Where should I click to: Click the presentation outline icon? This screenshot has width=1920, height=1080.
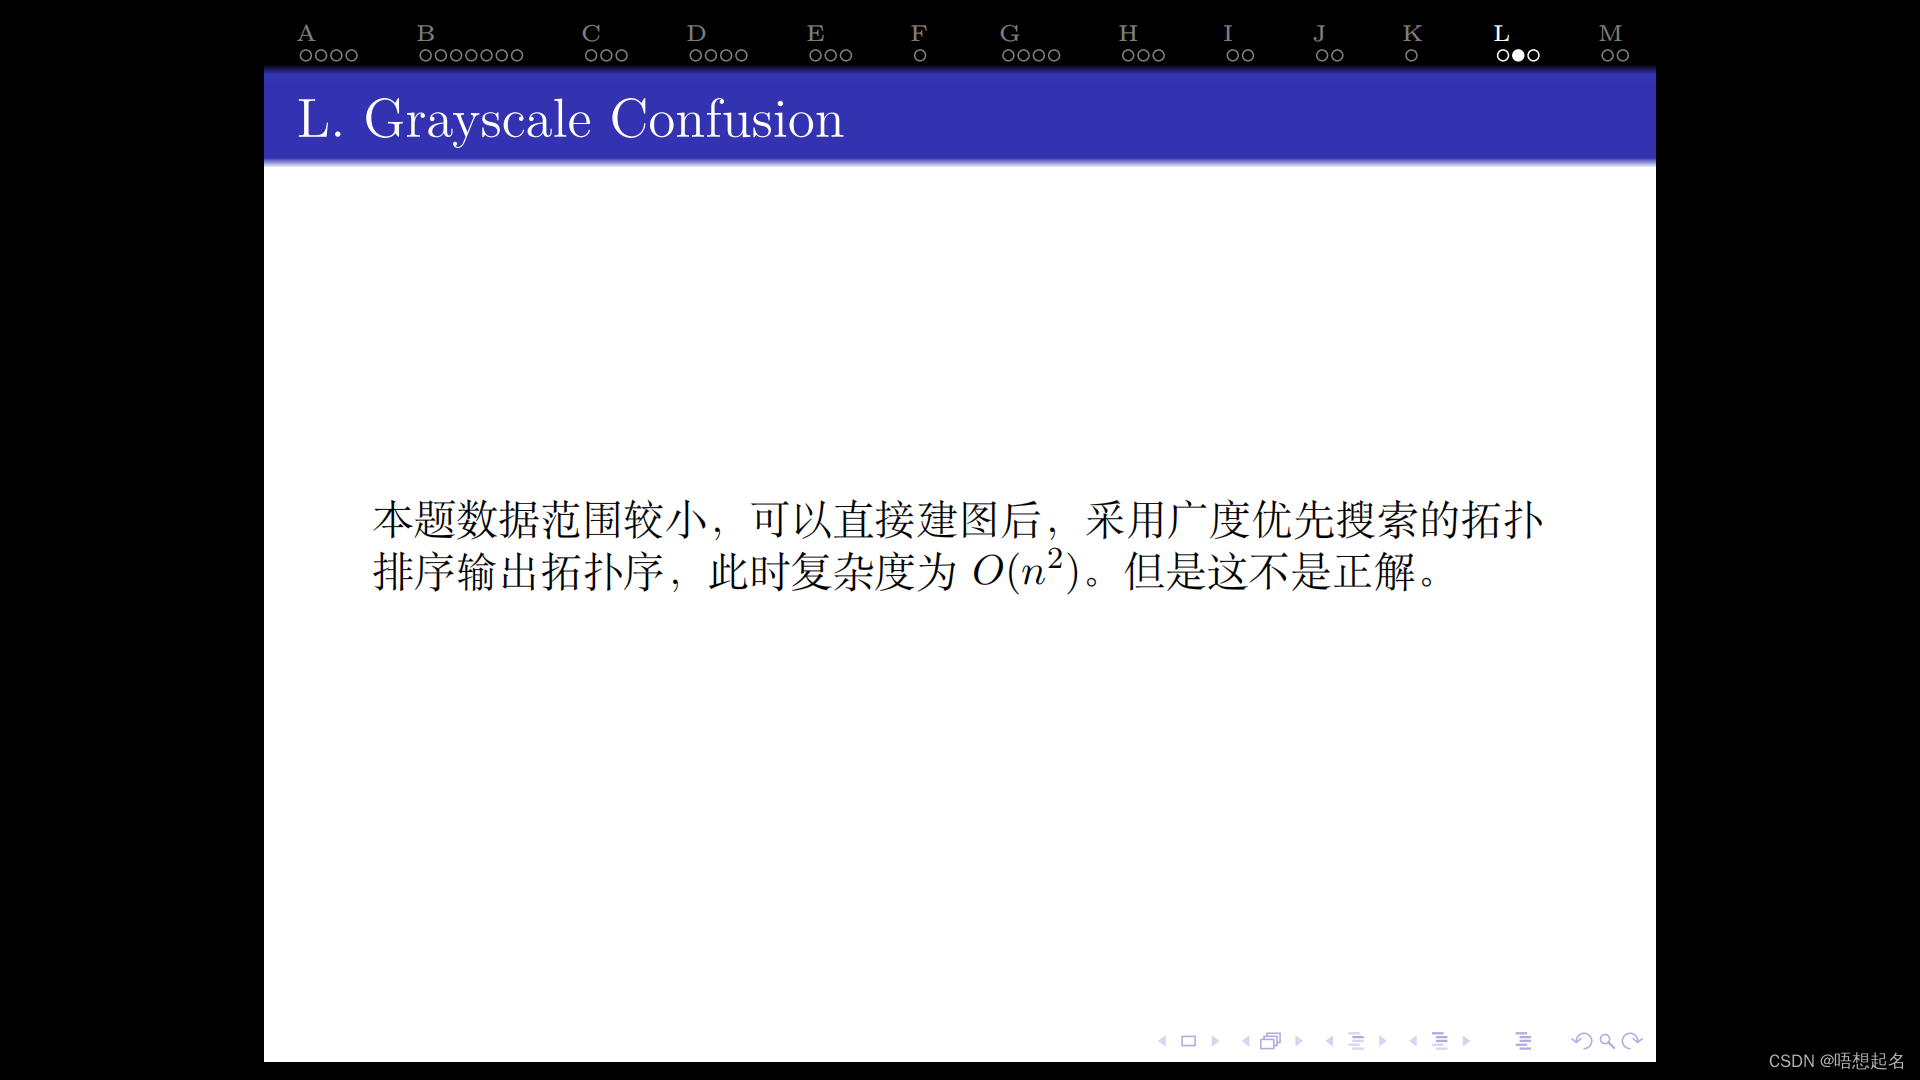click(x=1523, y=1041)
